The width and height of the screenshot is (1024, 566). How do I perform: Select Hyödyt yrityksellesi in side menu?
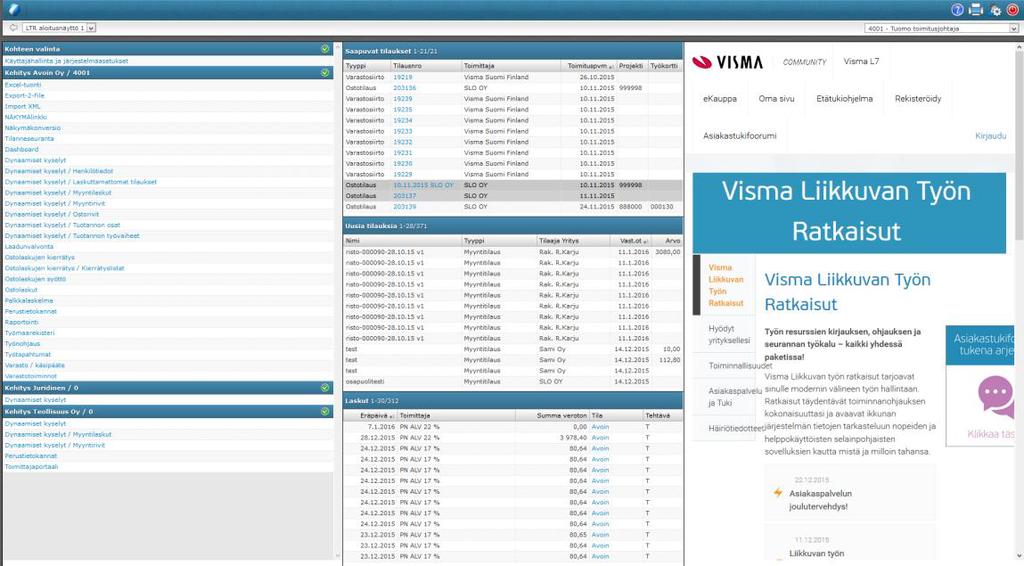(x=729, y=334)
